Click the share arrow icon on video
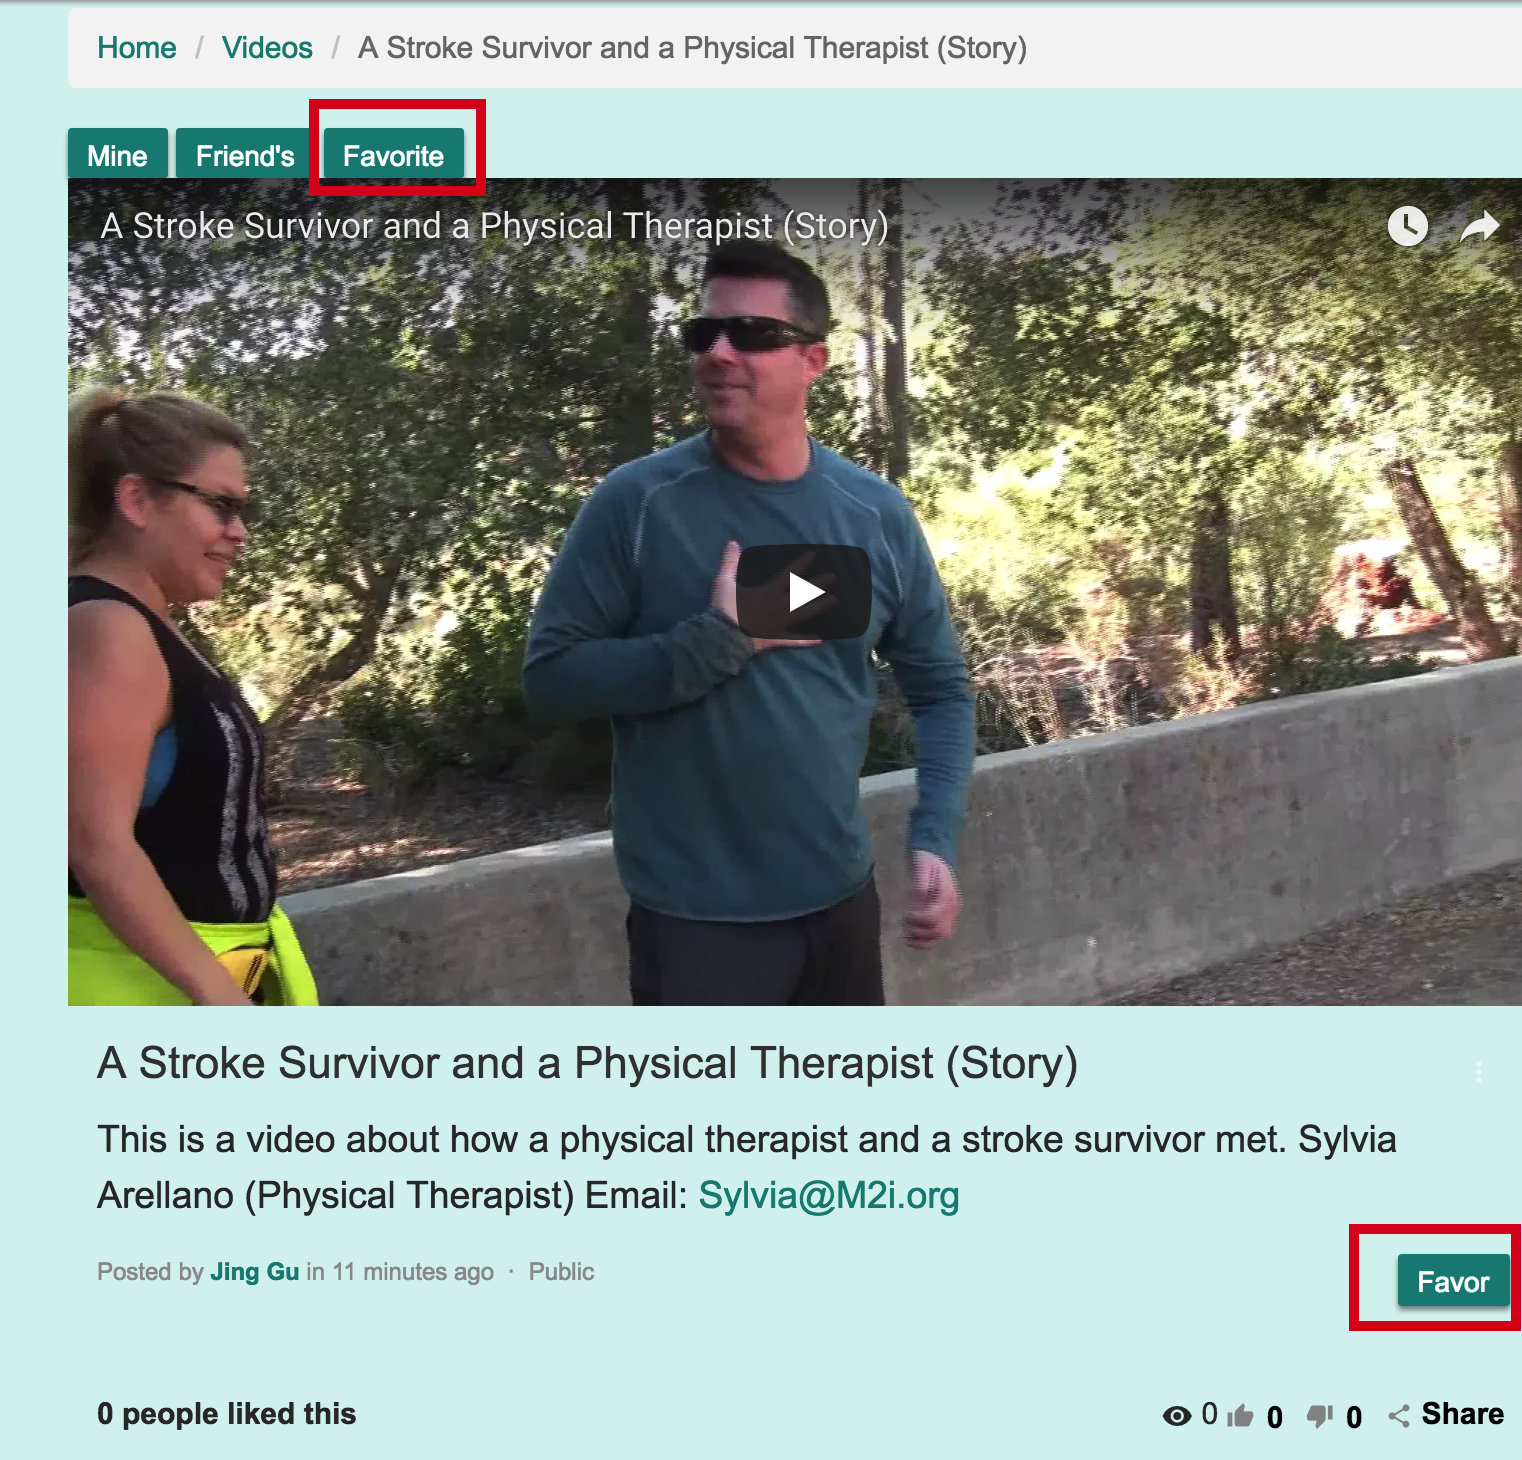The width and height of the screenshot is (1522, 1460). [1479, 227]
